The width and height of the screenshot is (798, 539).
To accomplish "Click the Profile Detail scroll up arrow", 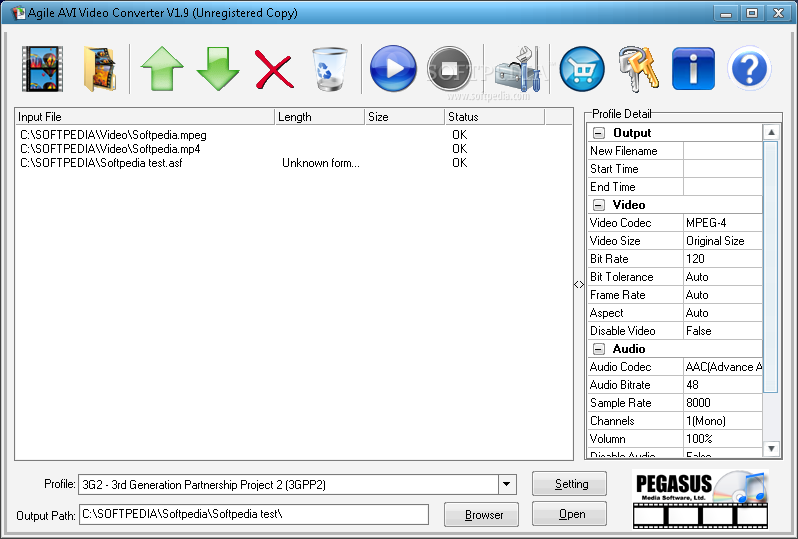I will 771,132.
